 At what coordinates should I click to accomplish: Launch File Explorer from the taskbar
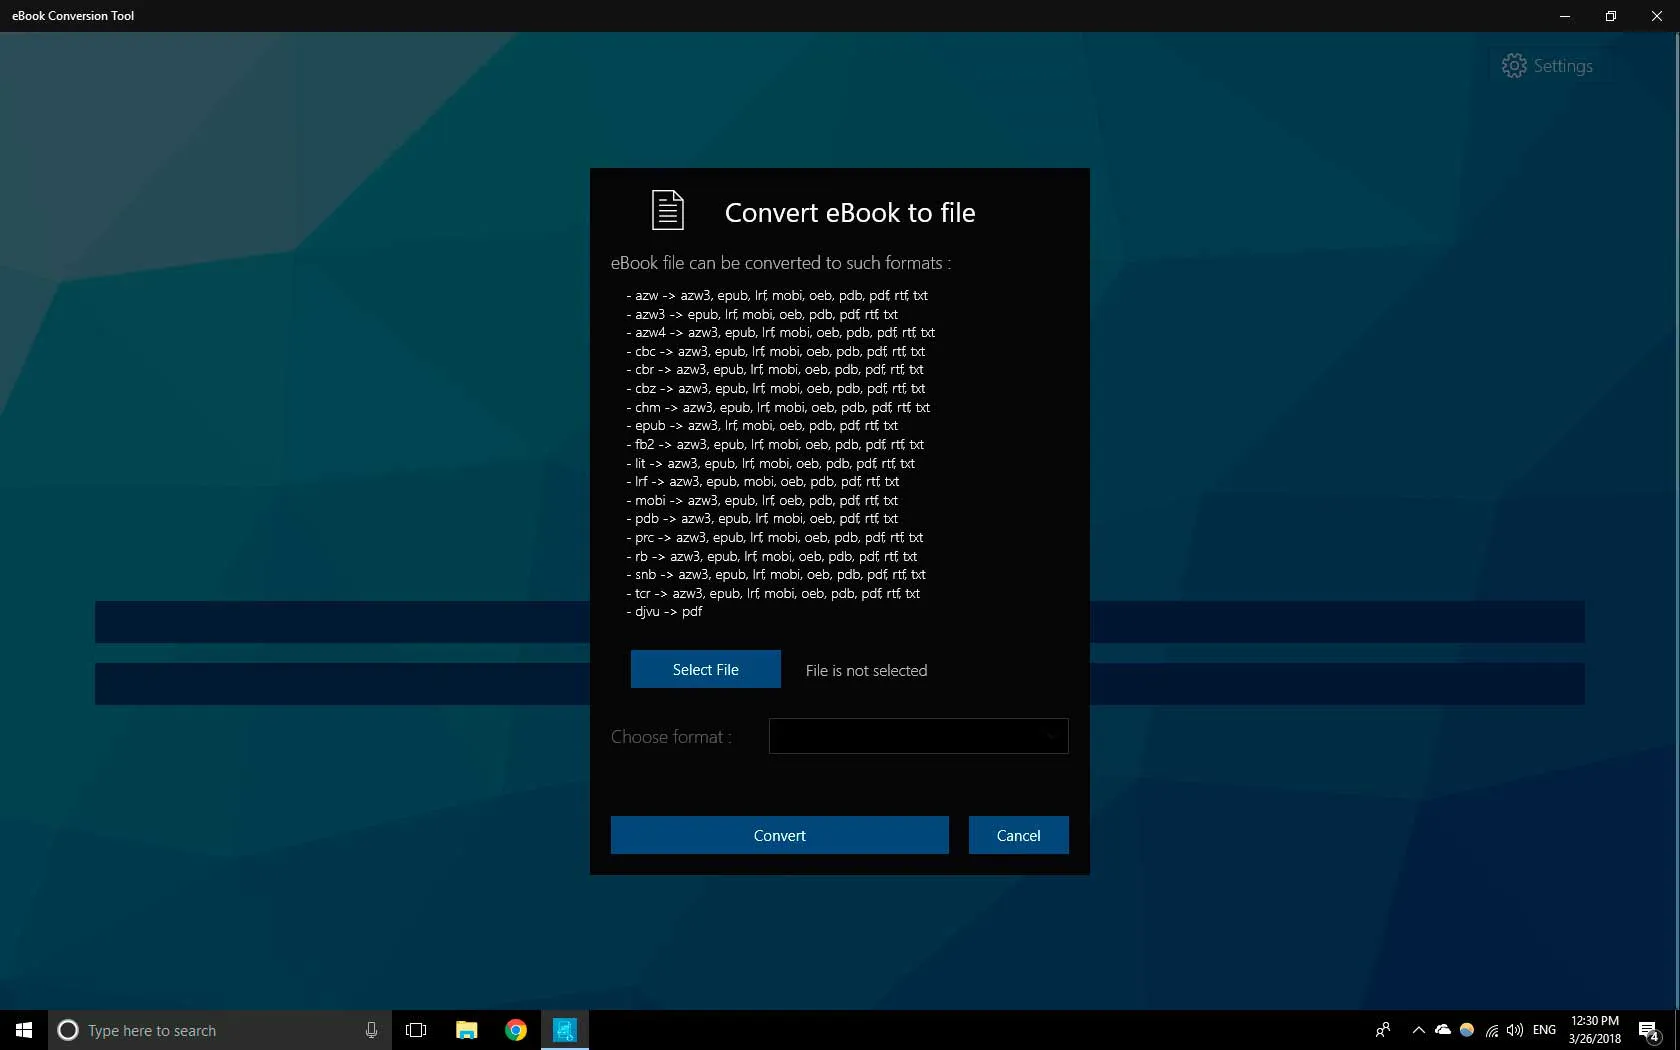point(466,1030)
